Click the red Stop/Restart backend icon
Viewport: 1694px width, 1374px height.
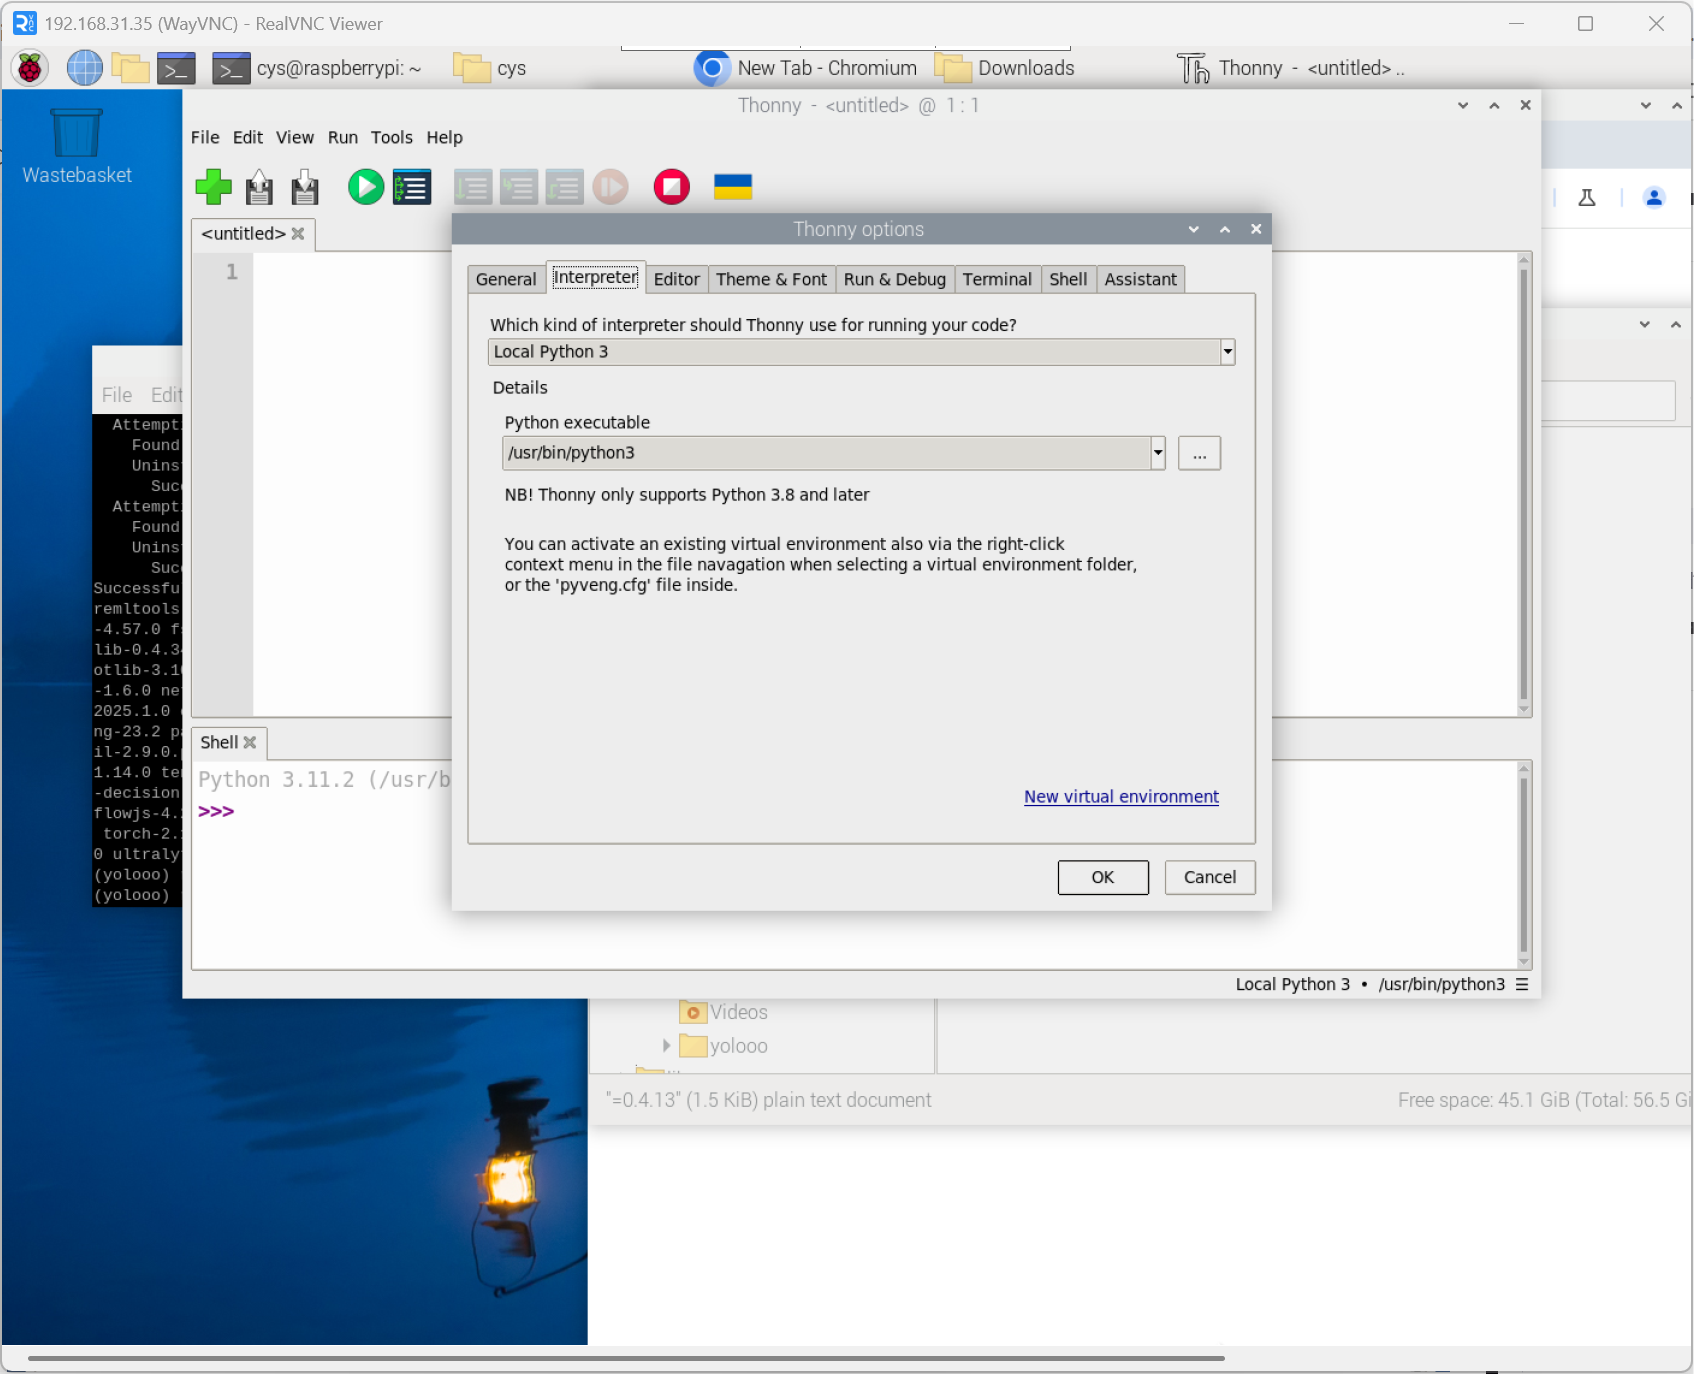point(672,187)
